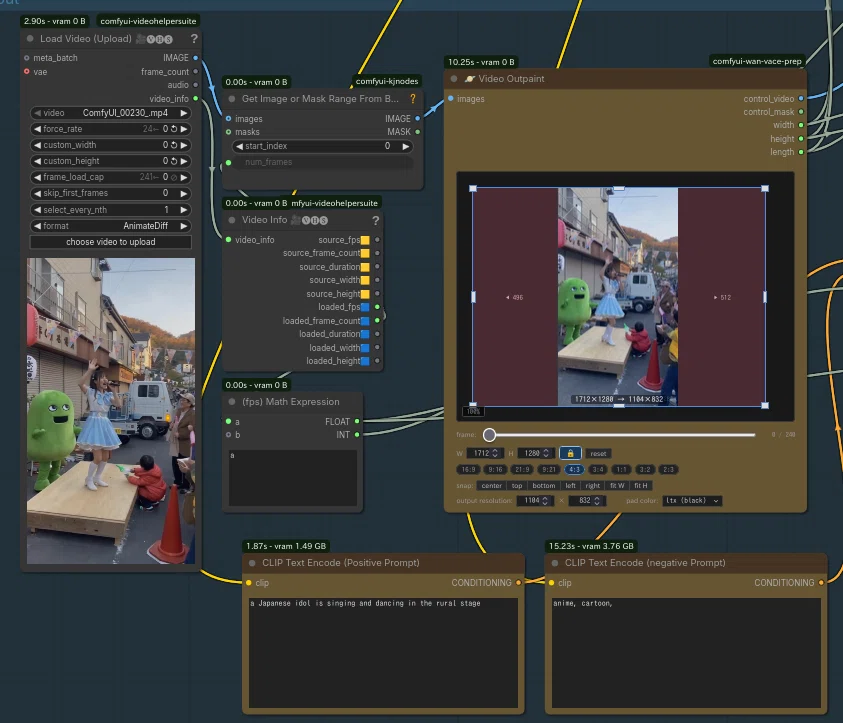Open help for Video Info node
The width and height of the screenshot is (843, 723).
(375, 220)
